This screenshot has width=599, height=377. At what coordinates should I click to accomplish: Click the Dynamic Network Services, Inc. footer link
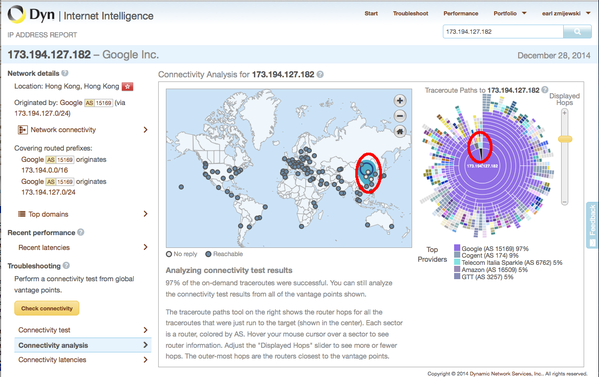tap(506, 374)
